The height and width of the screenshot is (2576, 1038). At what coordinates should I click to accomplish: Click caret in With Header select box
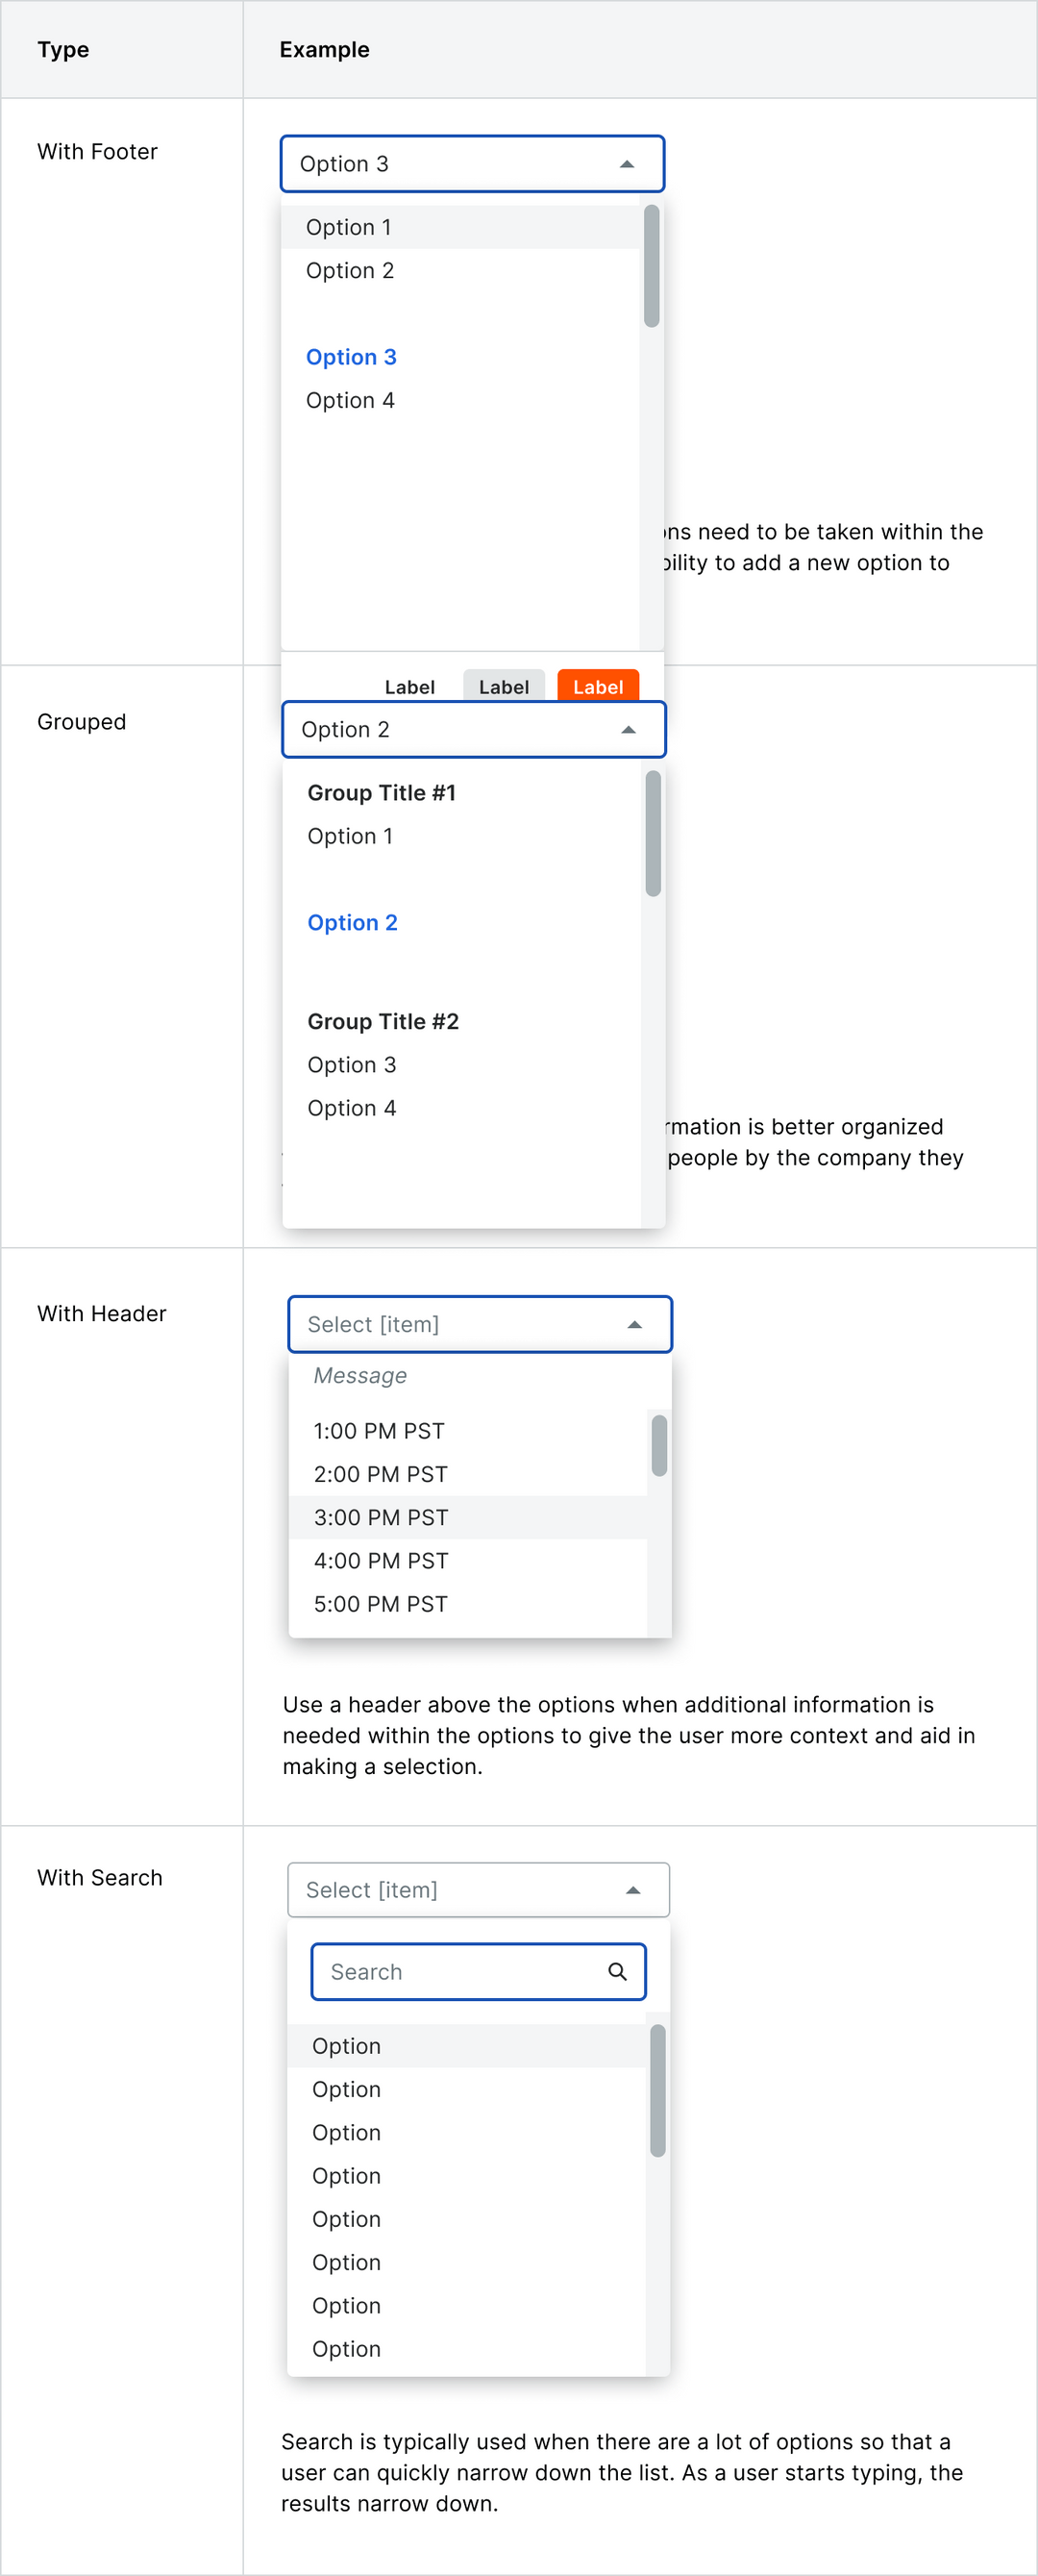[634, 1325]
